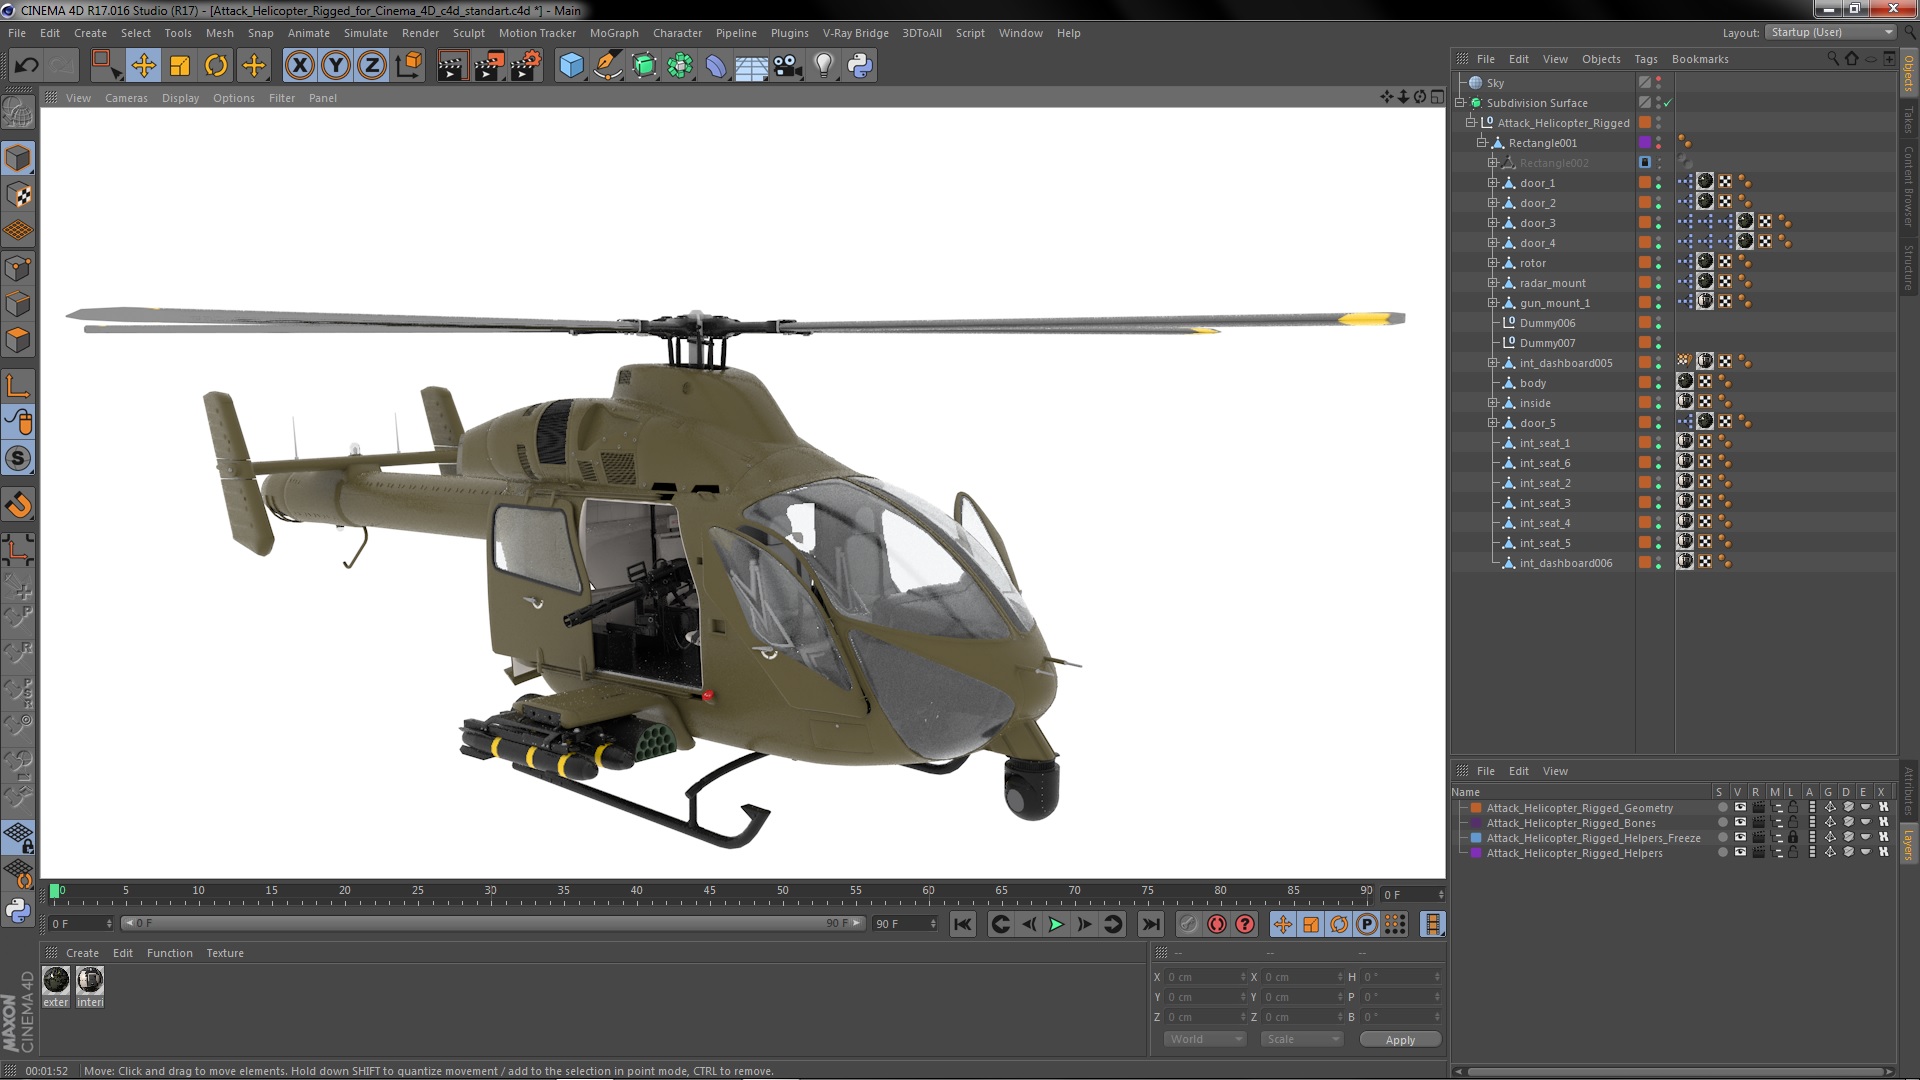The height and width of the screenshot is (1080, 1920).
Task: Collapse the Subdivision Surface hierarchy
Action: 1460,103
